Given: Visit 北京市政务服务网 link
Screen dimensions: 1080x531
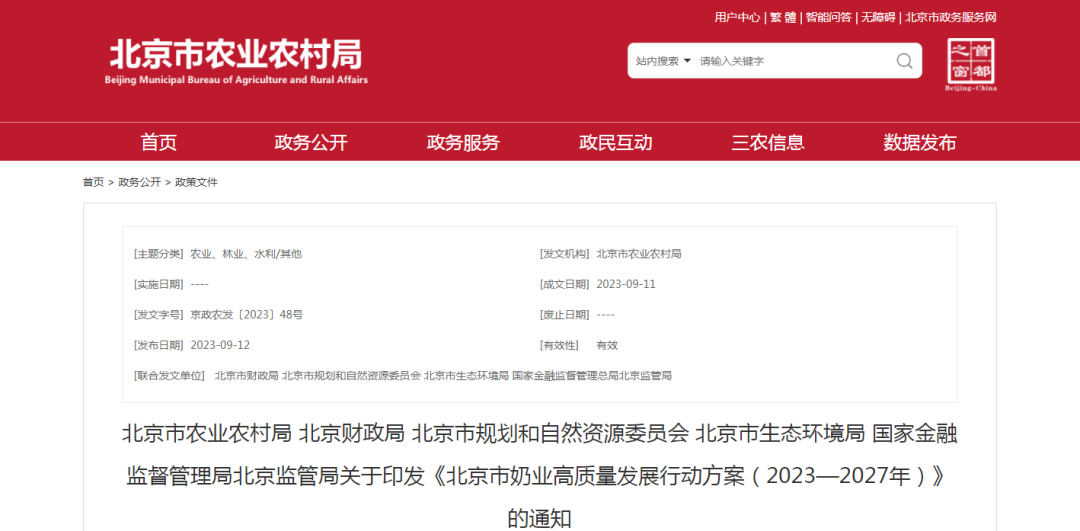Looking at the screenshot, I should 951,17.
